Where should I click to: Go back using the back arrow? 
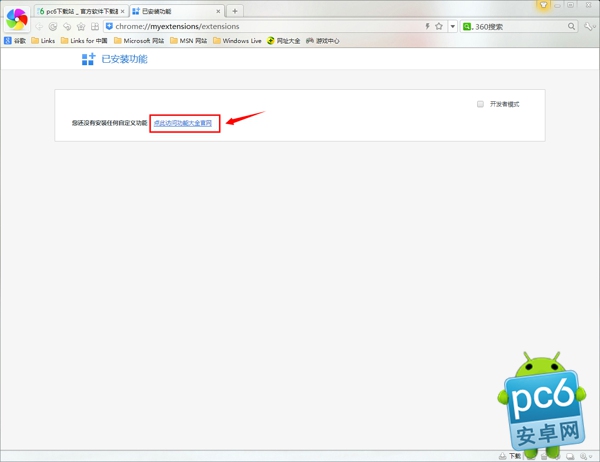pyautogui.click(x=40, y=26)
